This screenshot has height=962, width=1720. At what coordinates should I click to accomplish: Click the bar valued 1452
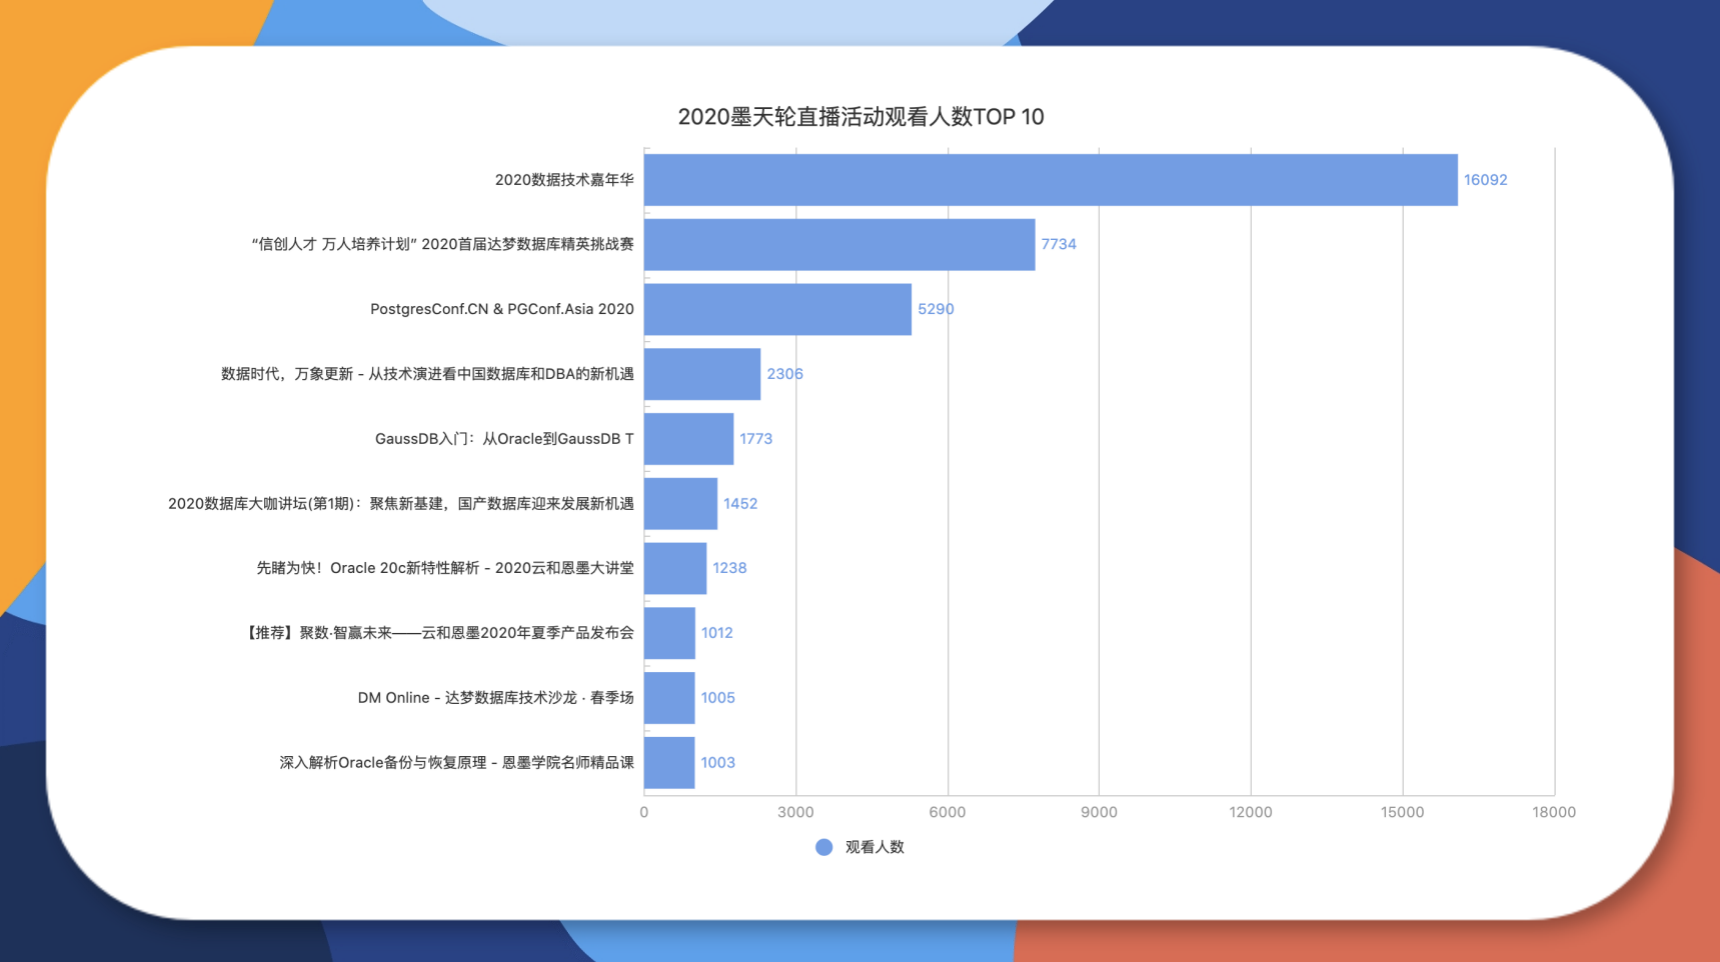tap(681, 503)
